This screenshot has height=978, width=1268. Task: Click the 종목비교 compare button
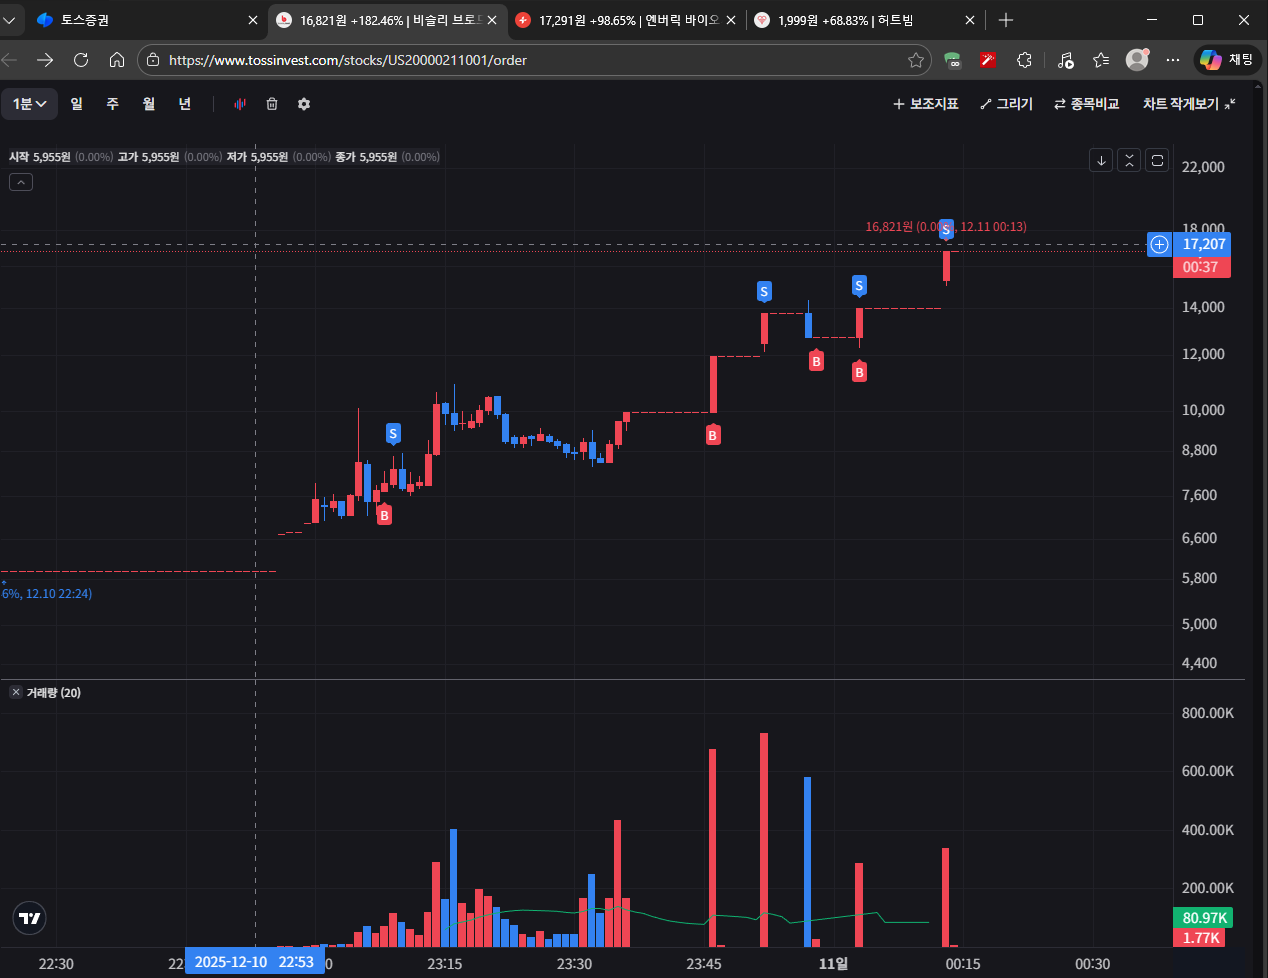[x=1086, y=104]
